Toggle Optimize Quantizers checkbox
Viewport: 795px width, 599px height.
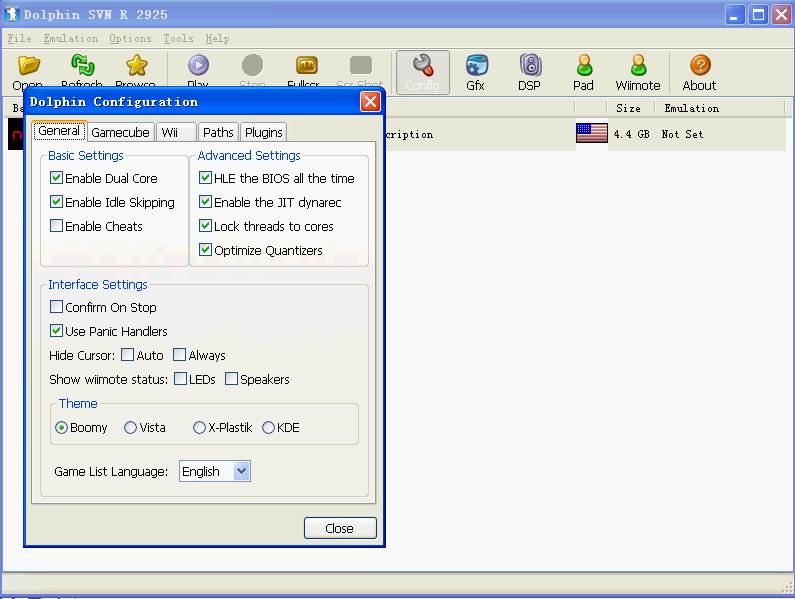click(x=205, y=250)
